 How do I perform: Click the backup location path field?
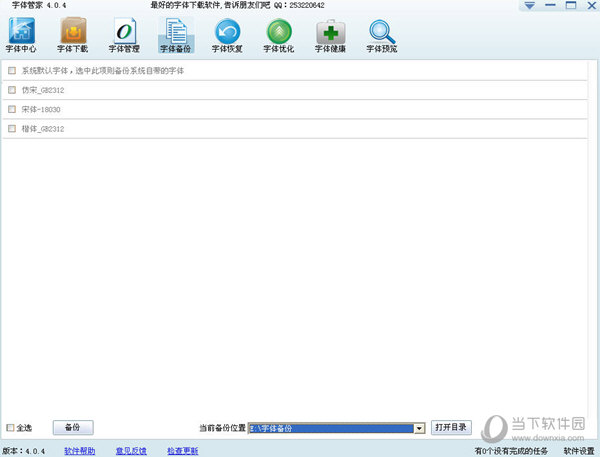[331, 428]
